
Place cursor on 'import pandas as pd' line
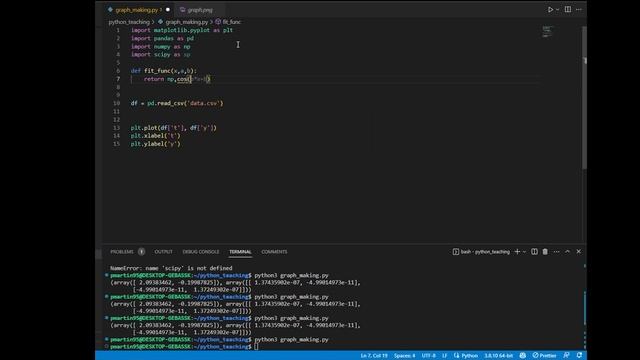pos(162,38)
